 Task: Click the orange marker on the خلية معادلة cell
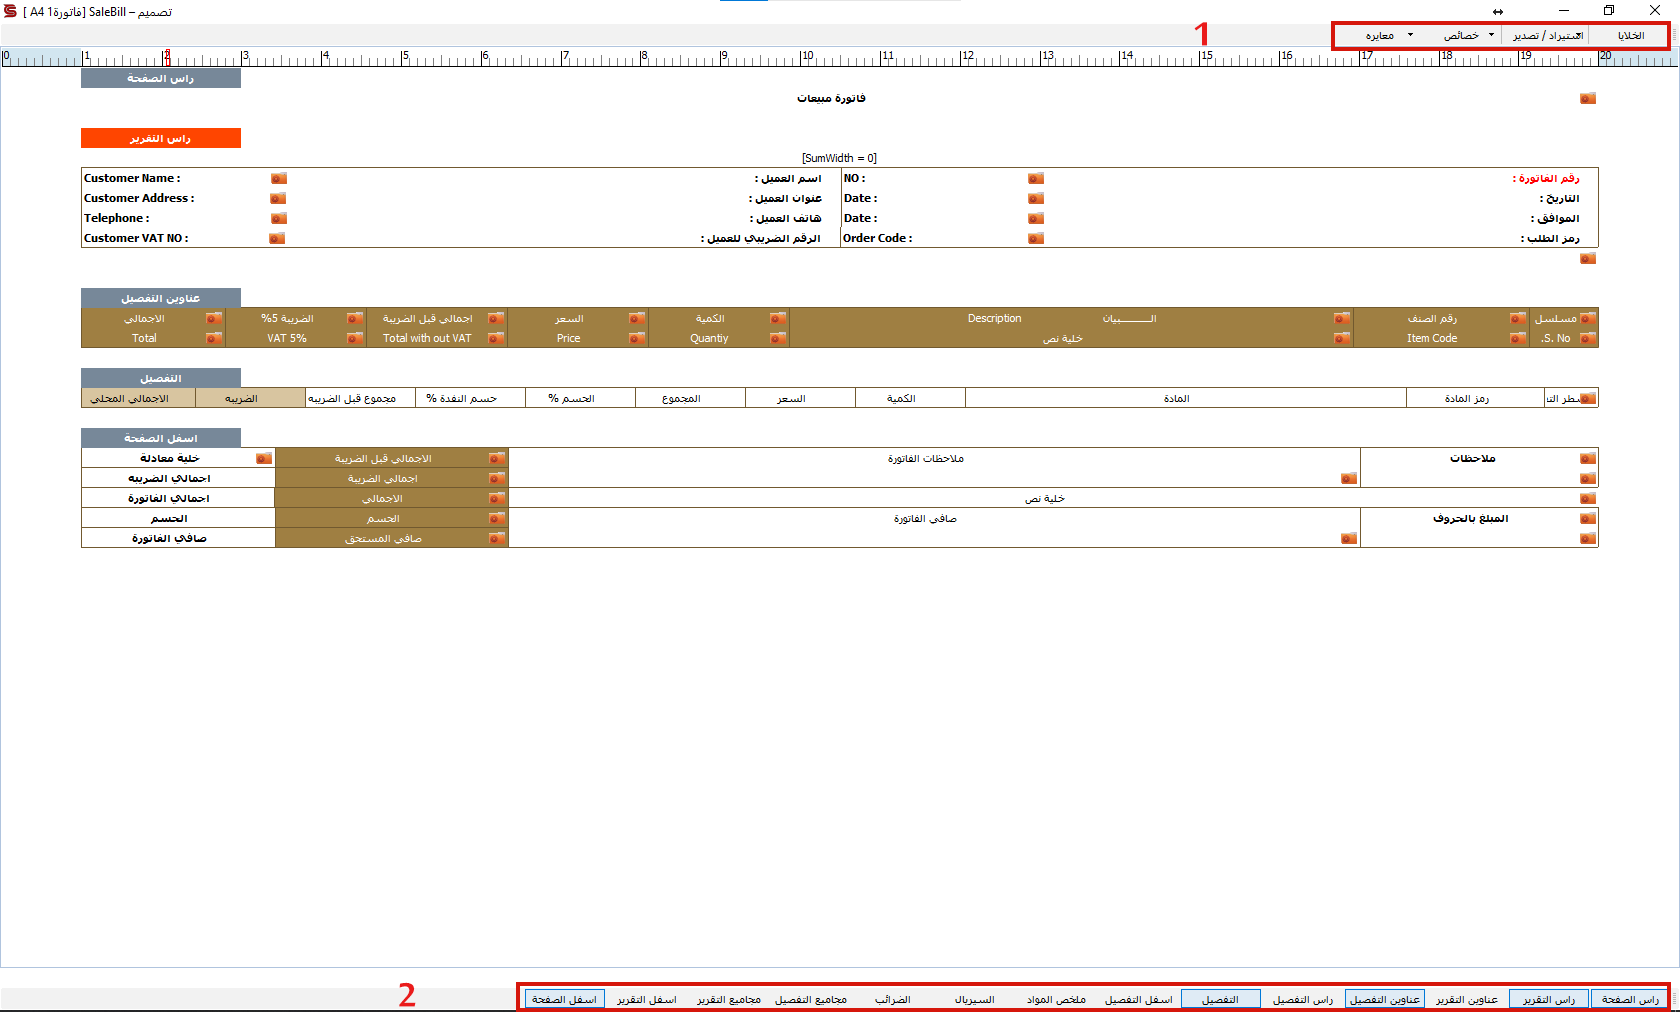click(264, 459)
